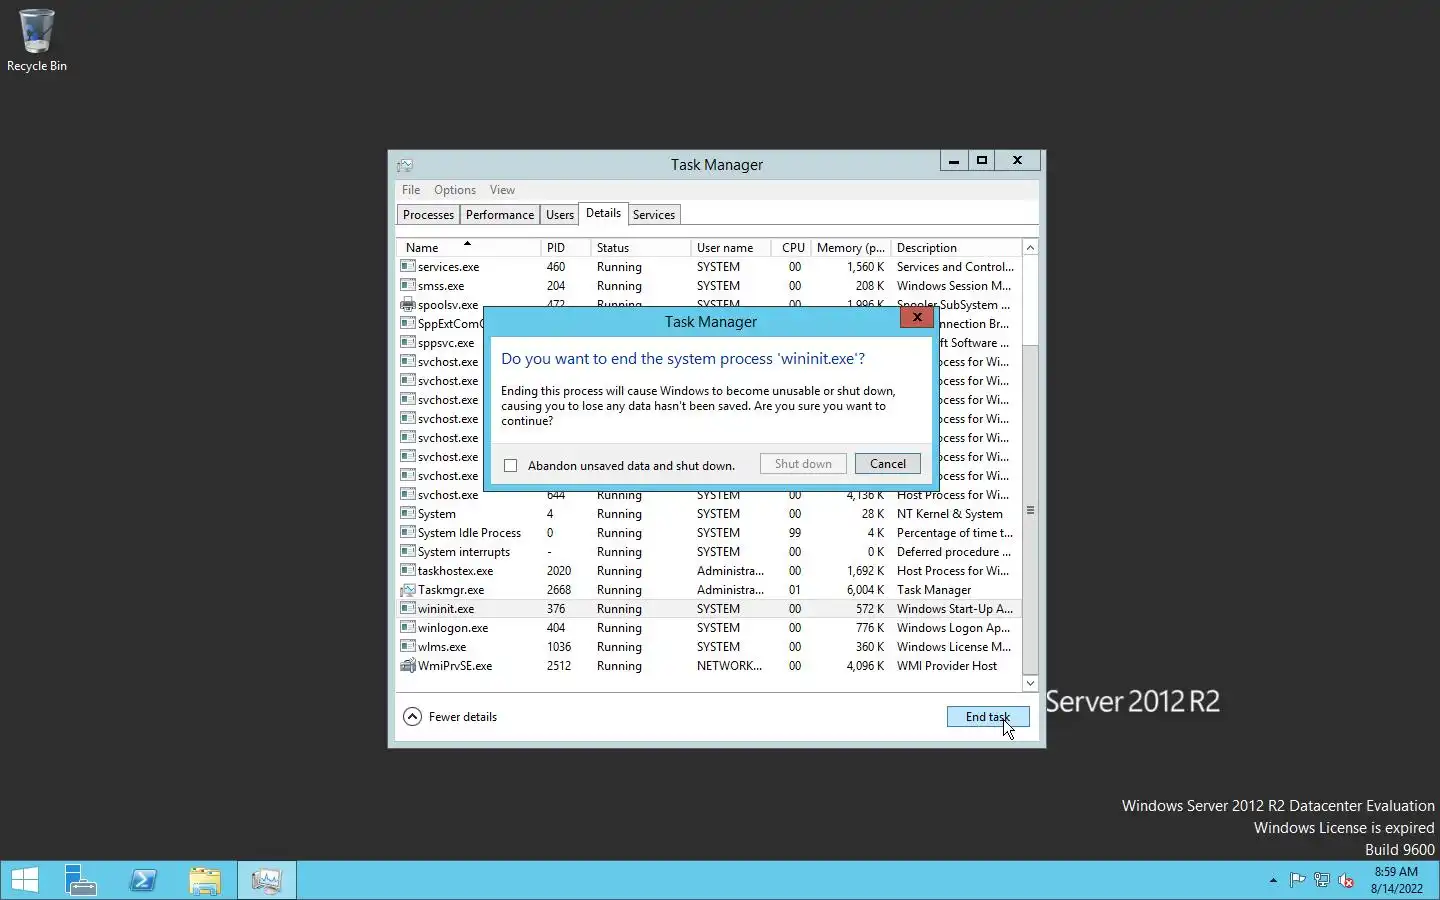1440x900 pixels.
Task: Open the File menu
Action: click(411, 190)
